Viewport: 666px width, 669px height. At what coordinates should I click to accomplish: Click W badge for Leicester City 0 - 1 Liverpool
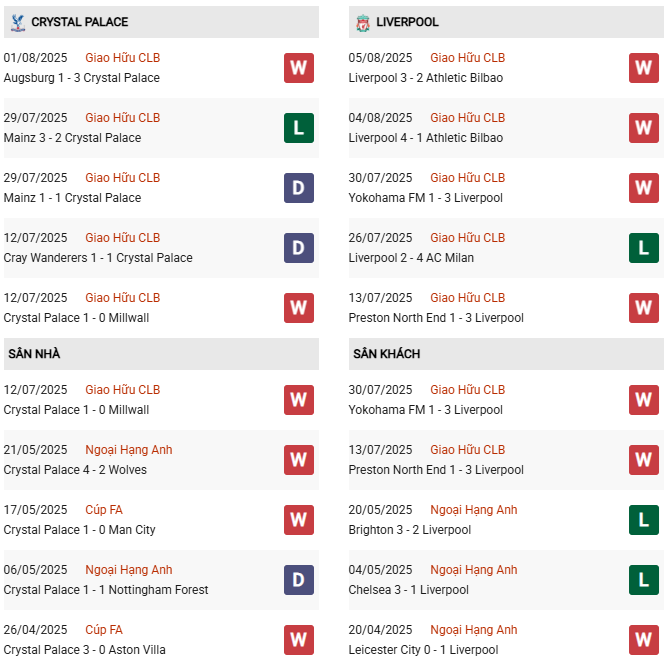[643, 640]
